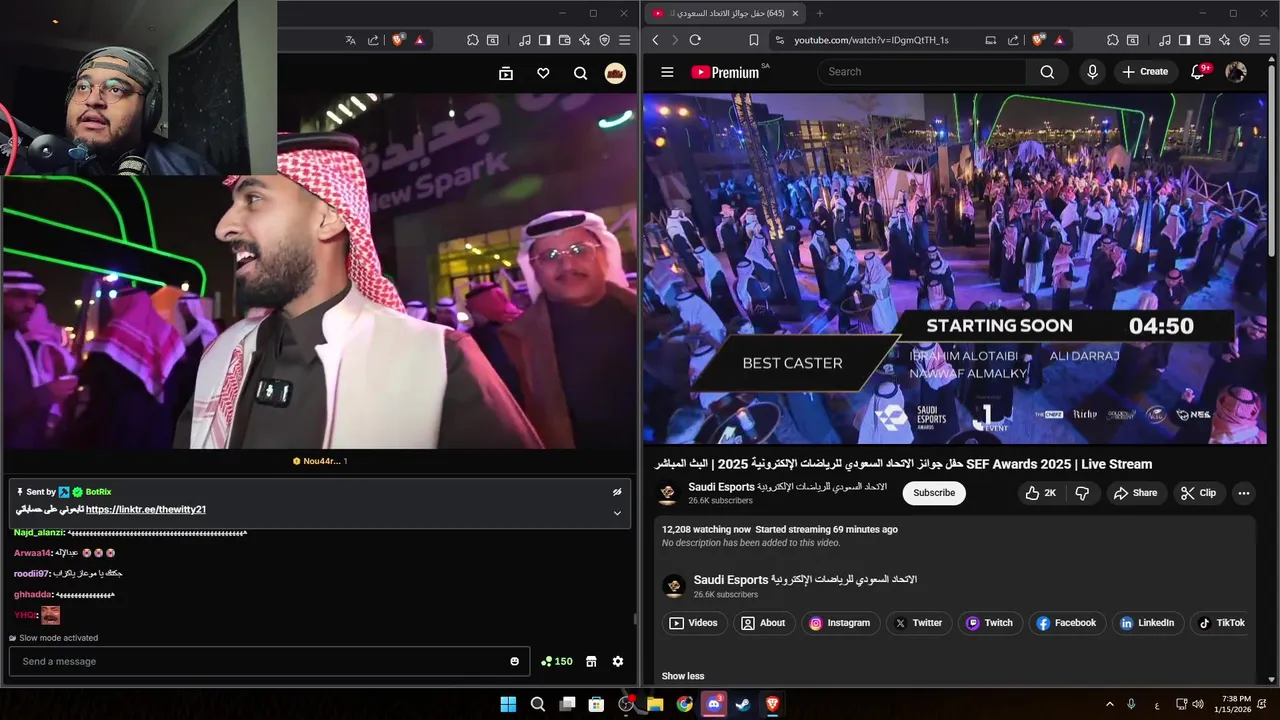Viewport: 1280px width, 720px height.
Task: Open extensions puzzle icon in YouTube window
Action: click(1112, 40)
